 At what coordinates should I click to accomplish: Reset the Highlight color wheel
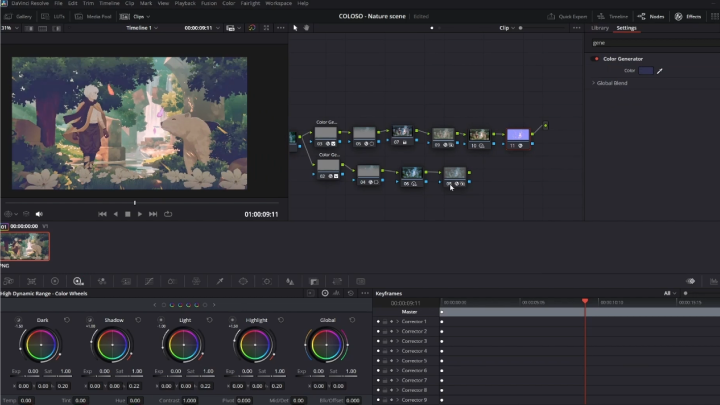tap(281, 320)
